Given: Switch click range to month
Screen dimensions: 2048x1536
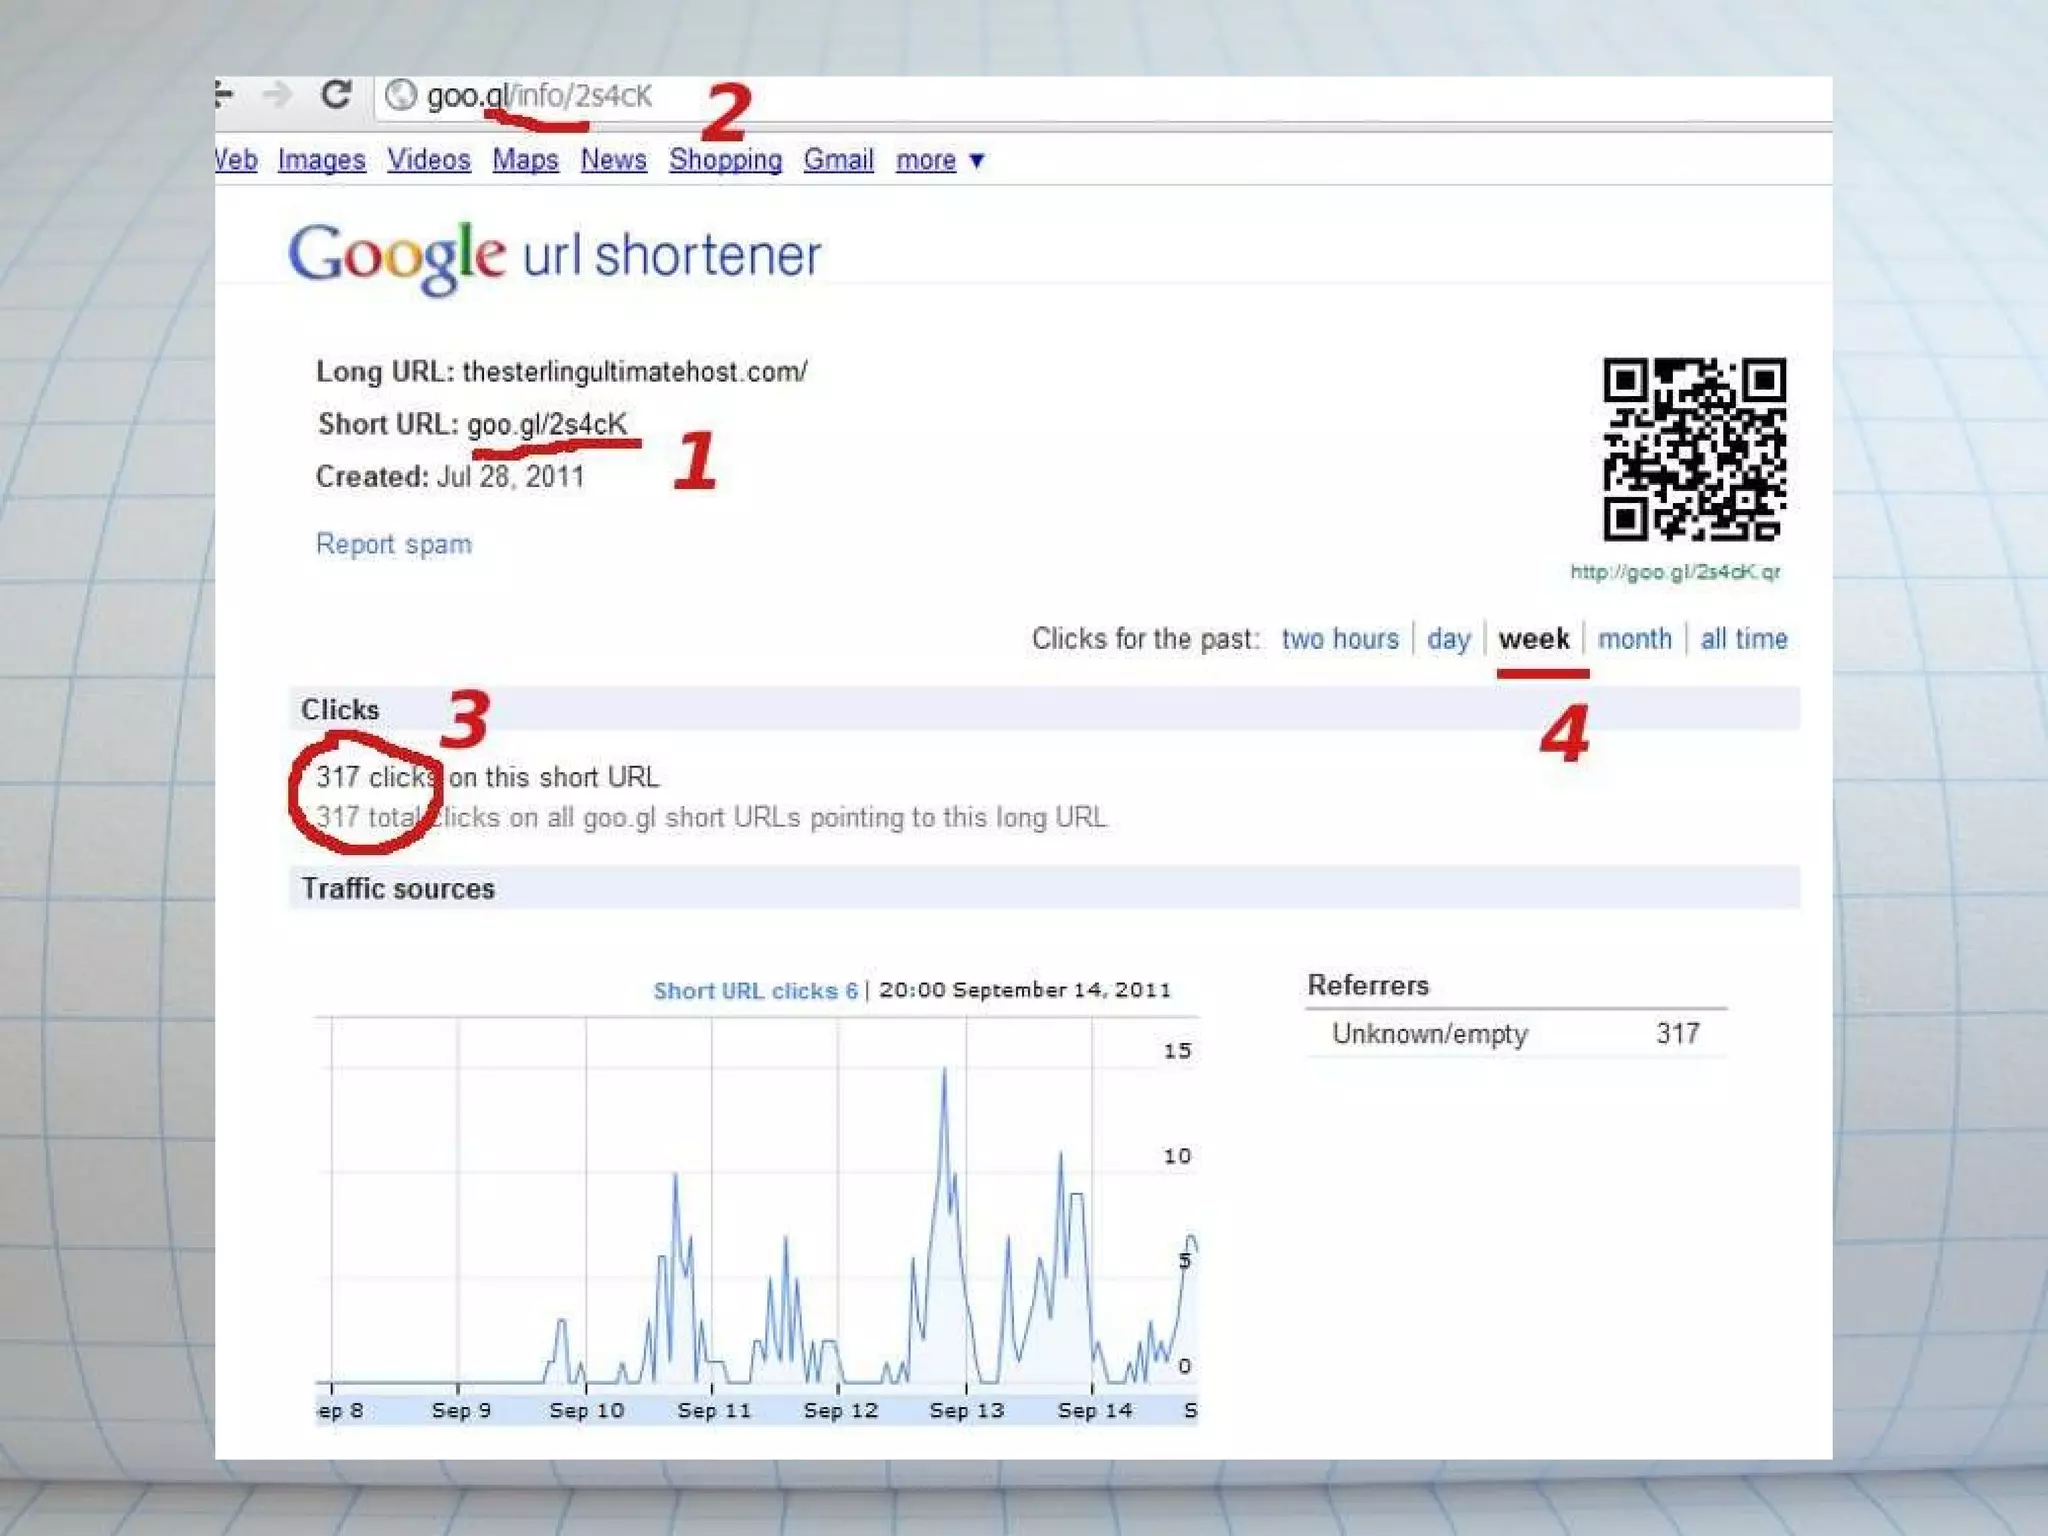Looking at the screenshot, I should coord(1634,639).
